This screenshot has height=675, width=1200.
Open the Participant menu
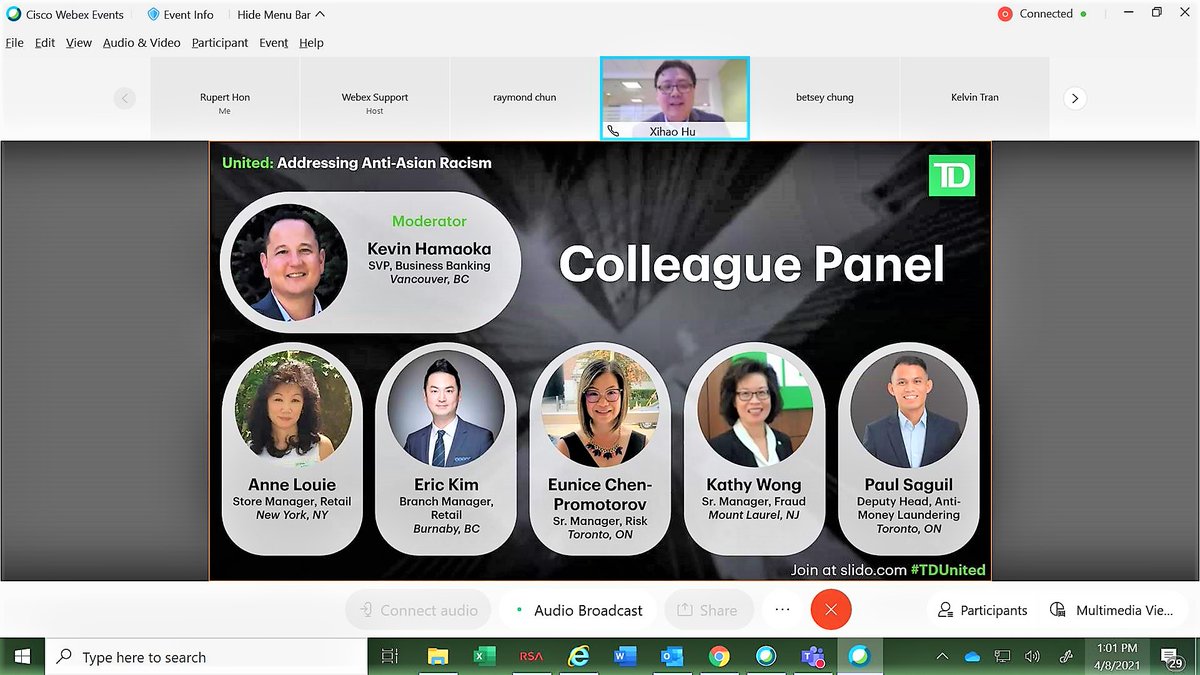point(220,43)
